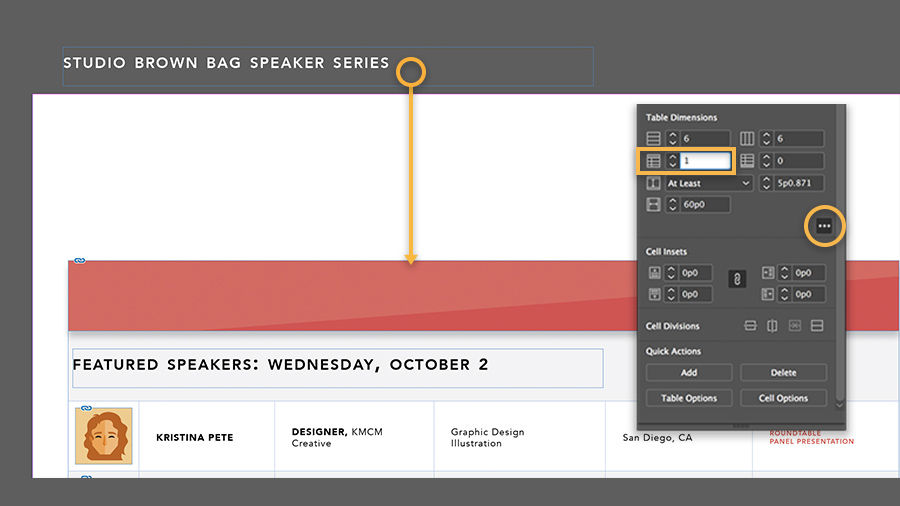Click the KRISTINA PETE table cell
Viewport: 900px width, 506px height.
point(207,437)
